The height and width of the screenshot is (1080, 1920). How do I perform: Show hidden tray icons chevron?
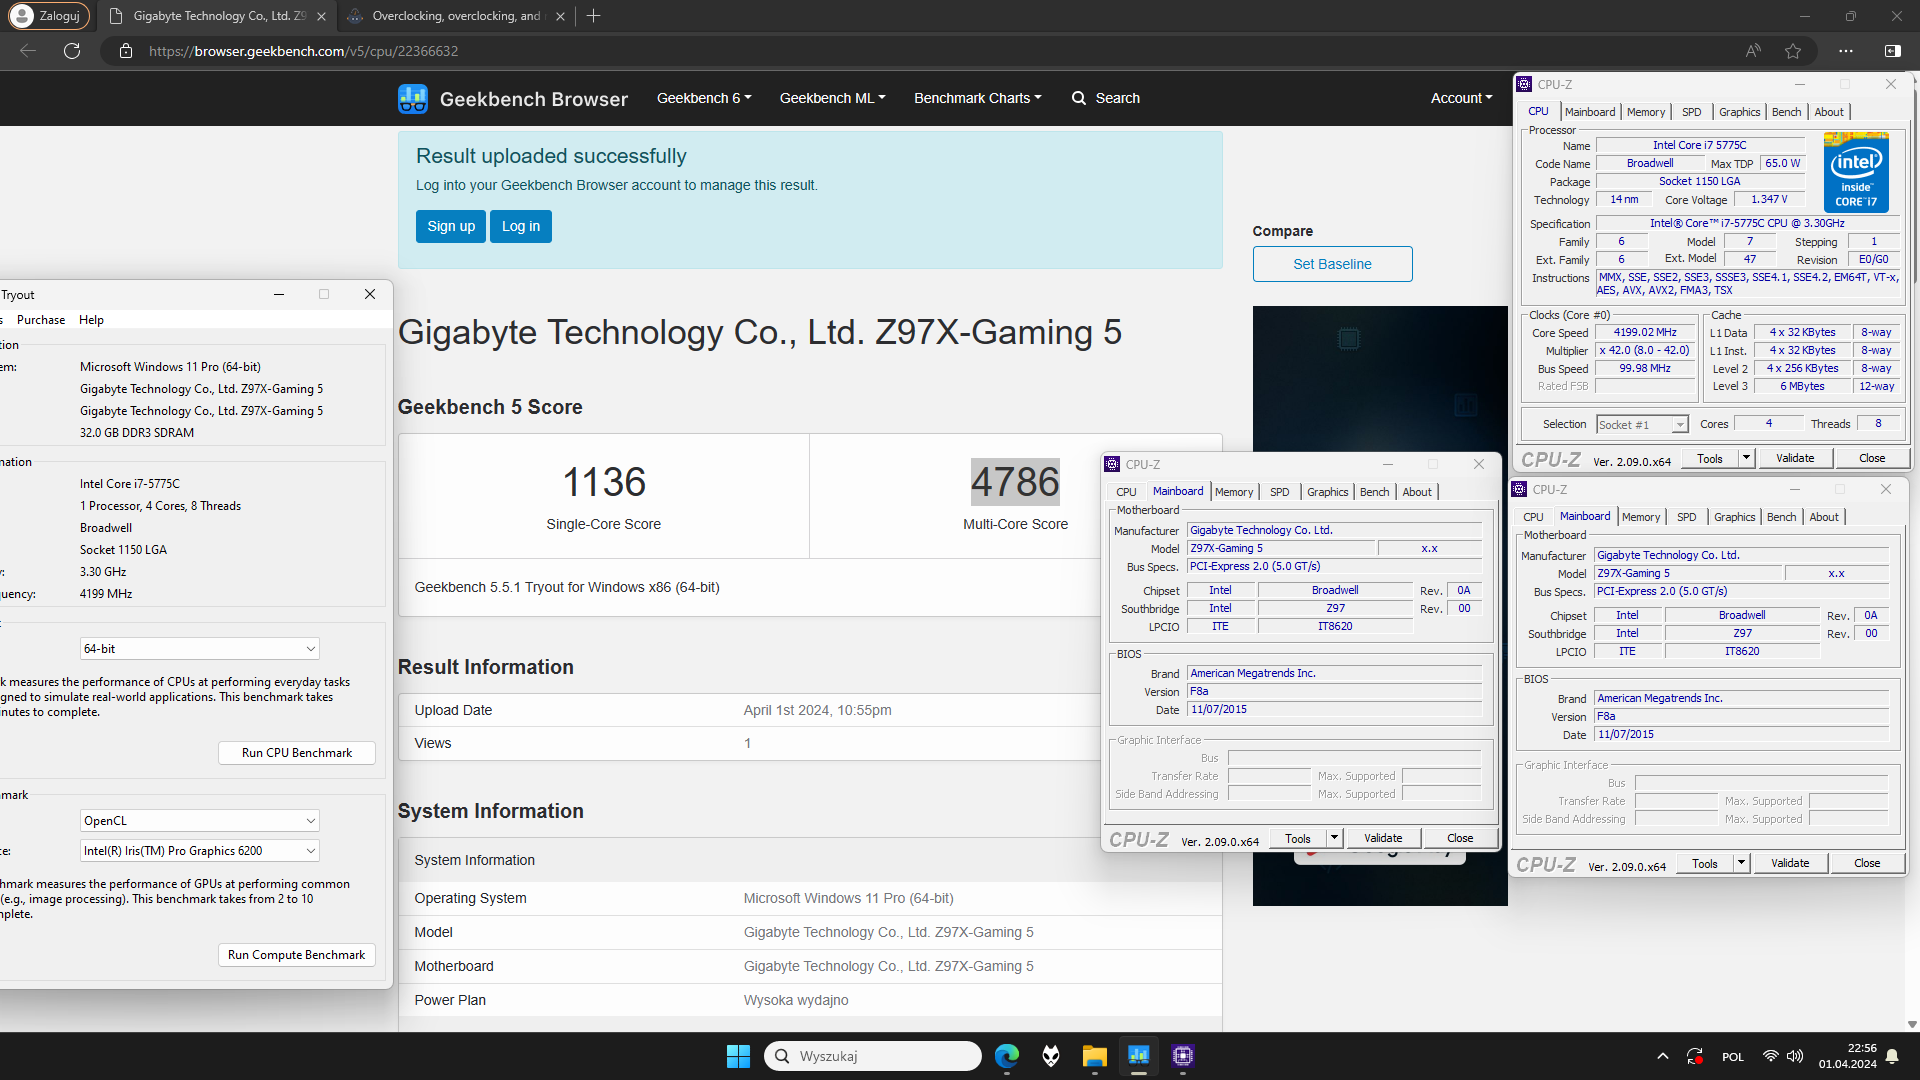click(1663, 1056)
